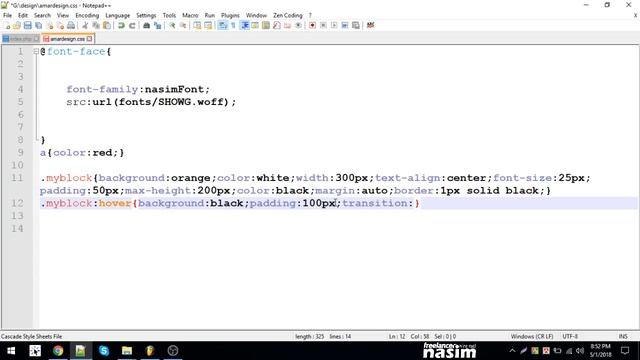Click the last plugin icon in toolbar

(370, 25)
